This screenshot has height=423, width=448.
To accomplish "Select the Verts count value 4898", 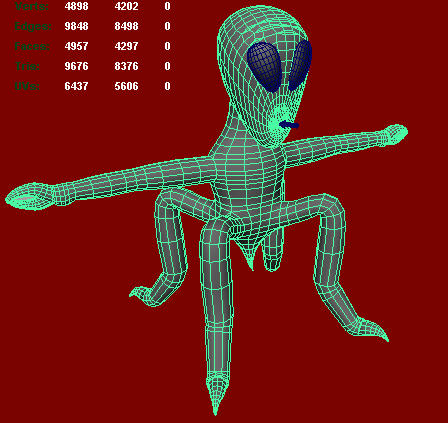I will coord(76,6).
